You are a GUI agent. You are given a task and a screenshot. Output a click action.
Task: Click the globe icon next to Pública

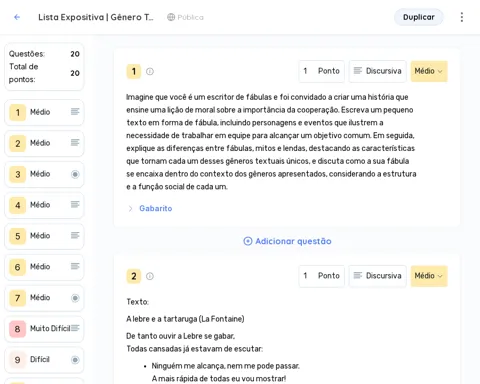coord(171,17)
